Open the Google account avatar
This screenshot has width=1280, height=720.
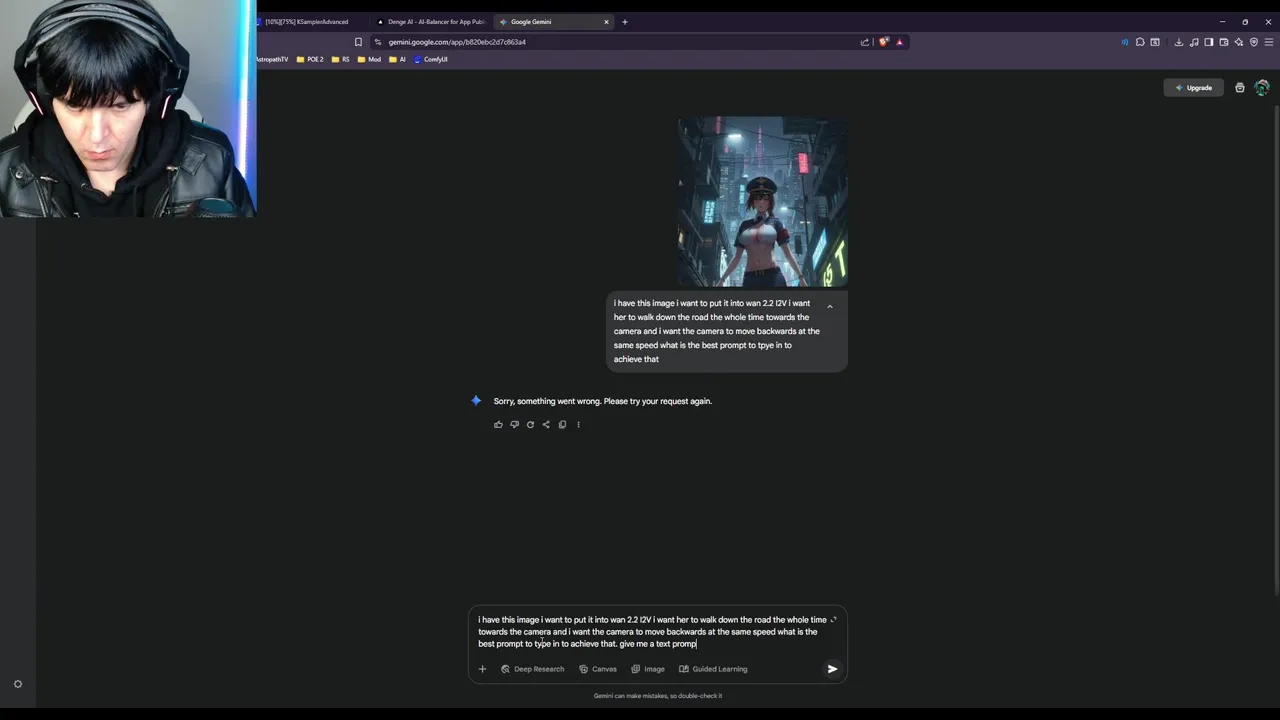(x=1262, y=88)
